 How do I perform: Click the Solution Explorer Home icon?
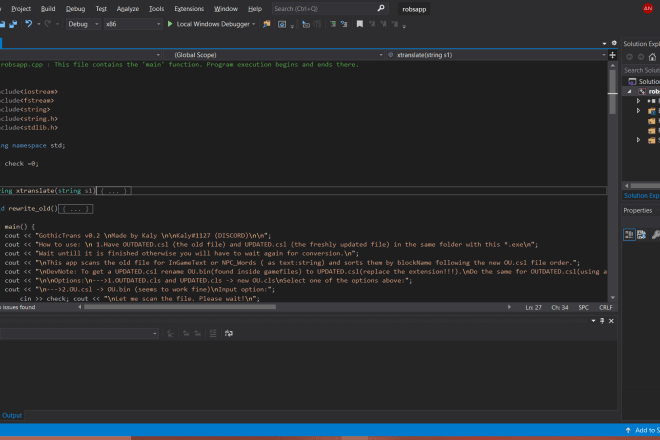coord(652,57)
